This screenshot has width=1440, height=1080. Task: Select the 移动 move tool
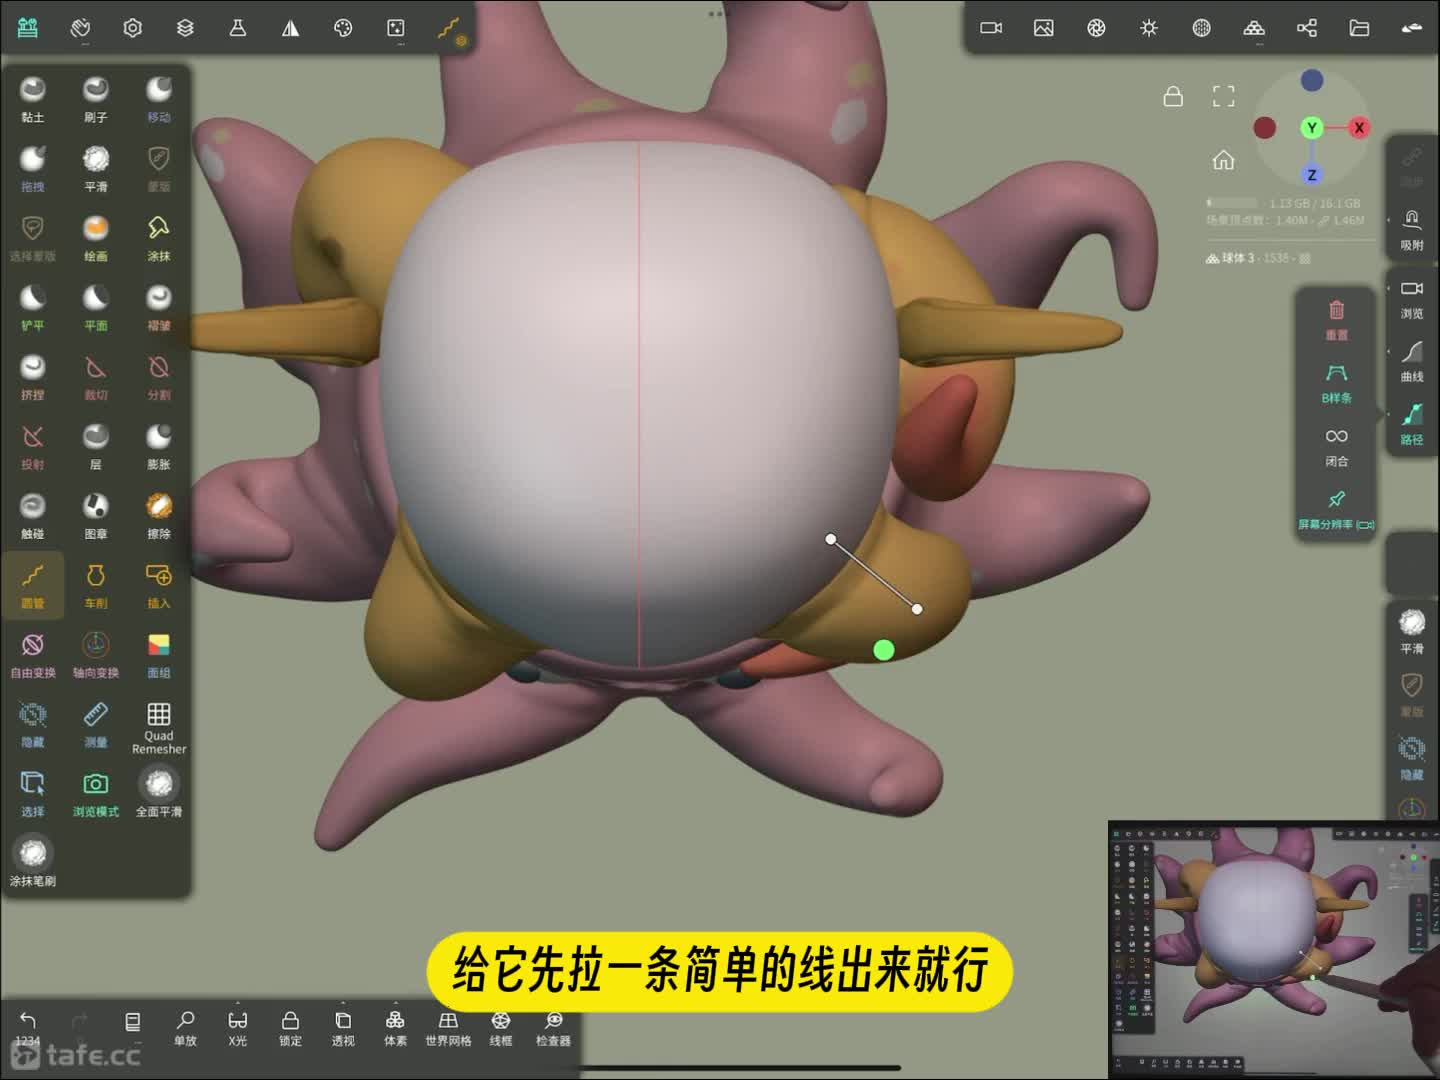159,99
